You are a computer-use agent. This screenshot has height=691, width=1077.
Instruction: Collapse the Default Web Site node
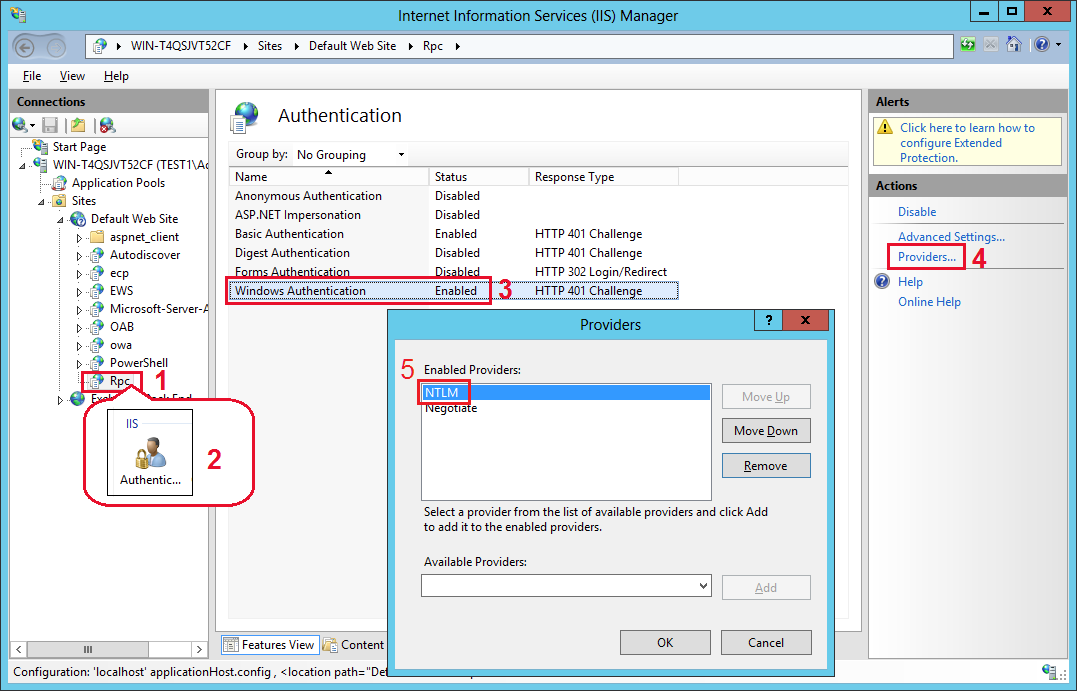pos(60,220)
